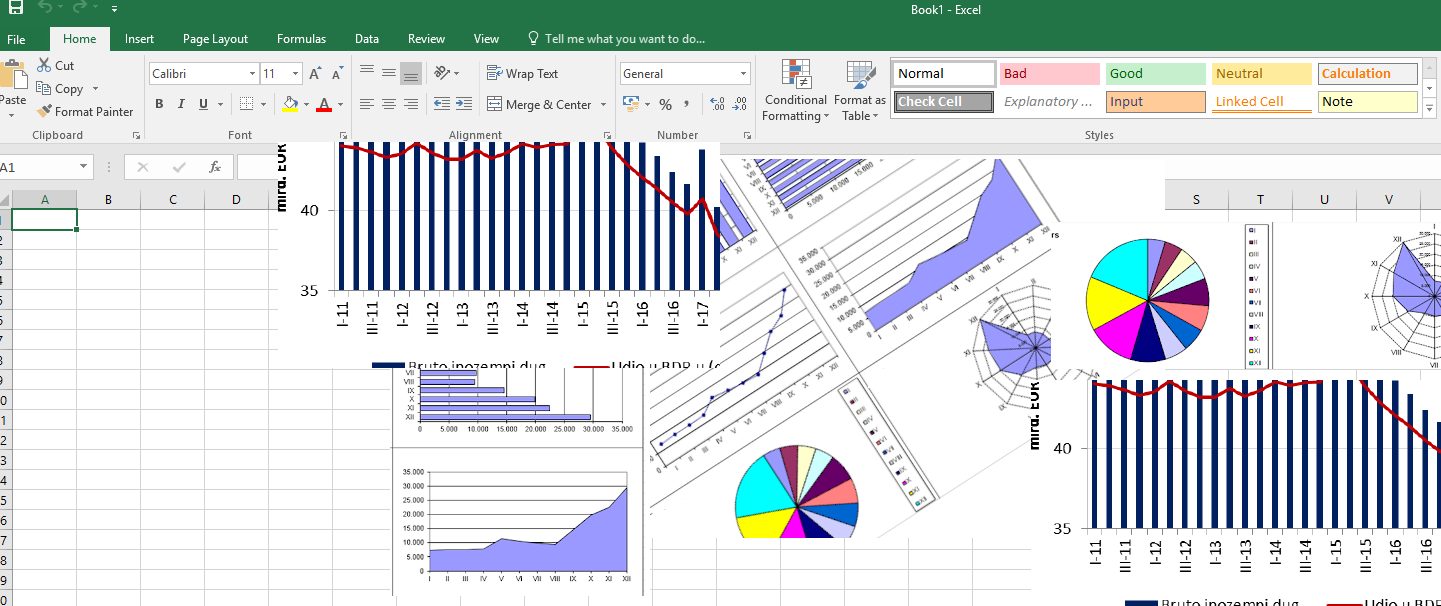Open the General number format dropdown
Image resolution: width=1441 pixels, height=606 pixels.
pos(743,74)
